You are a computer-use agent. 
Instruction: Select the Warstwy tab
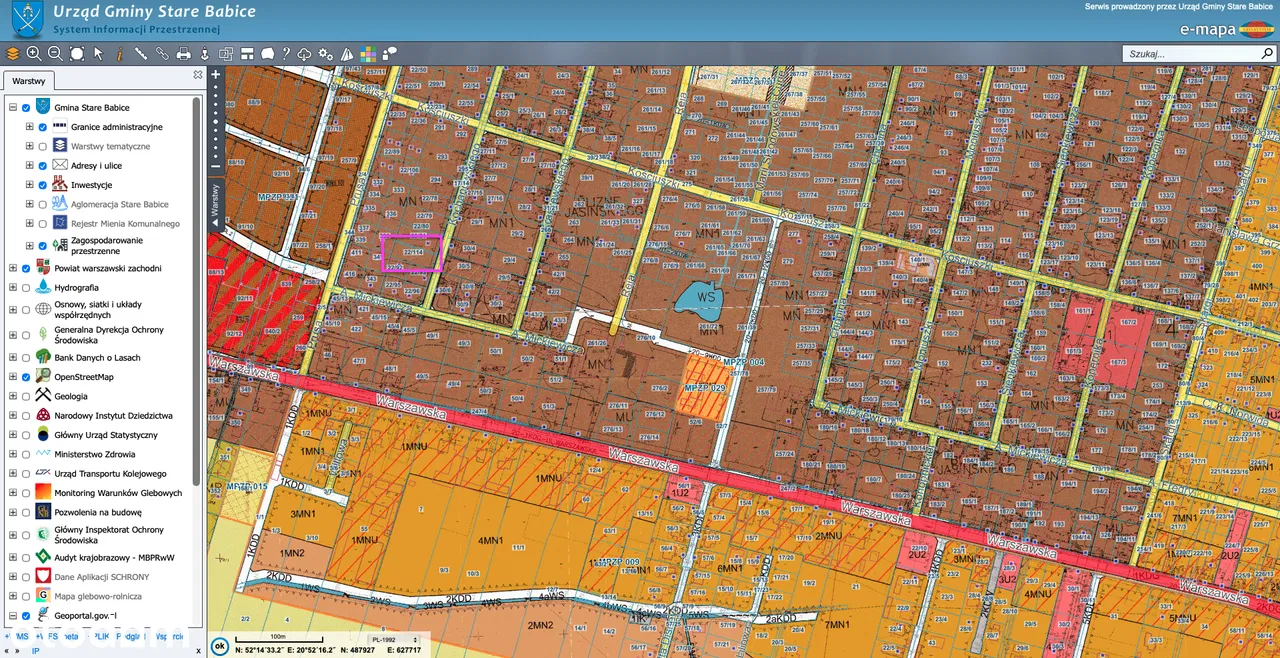pyautogui.click(x=29, y=81)
